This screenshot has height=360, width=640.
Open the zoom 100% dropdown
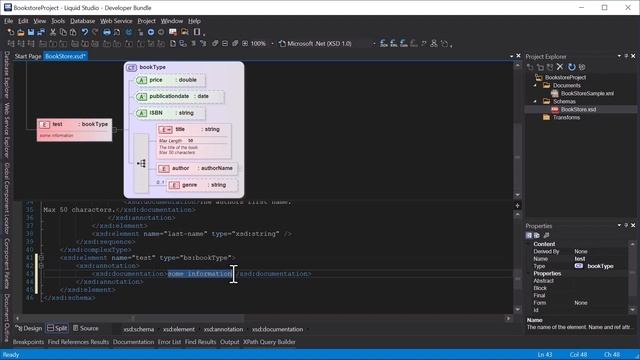pos(272,44)
